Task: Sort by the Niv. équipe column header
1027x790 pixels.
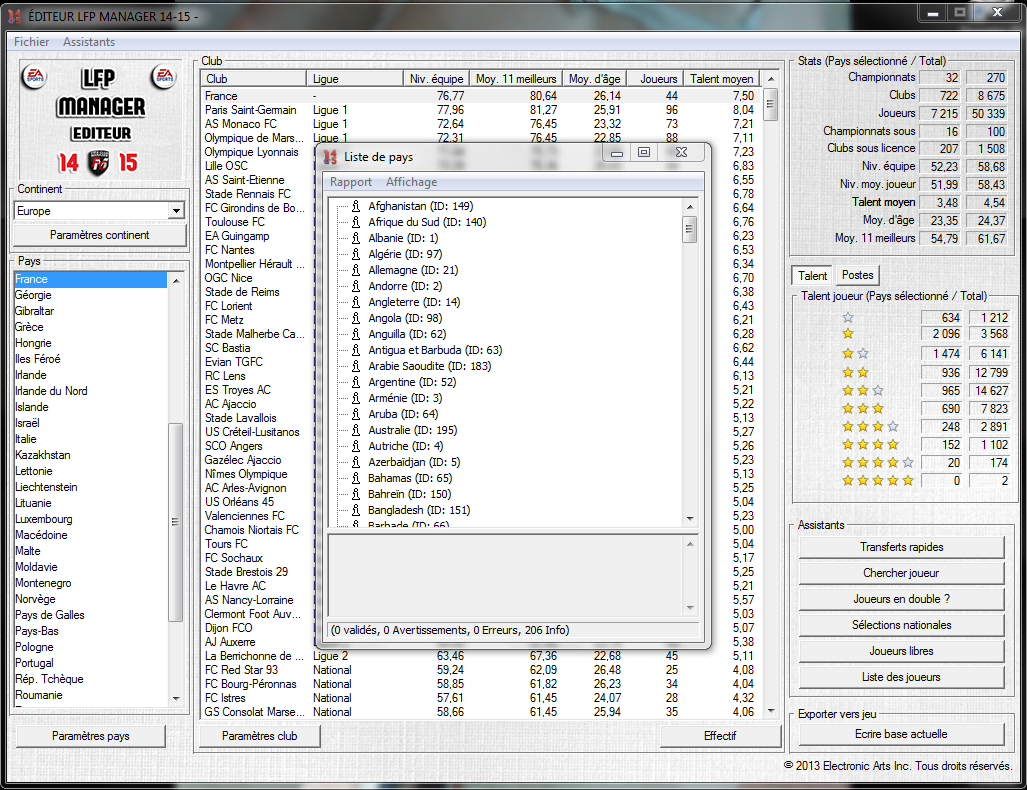Action: 436,79
